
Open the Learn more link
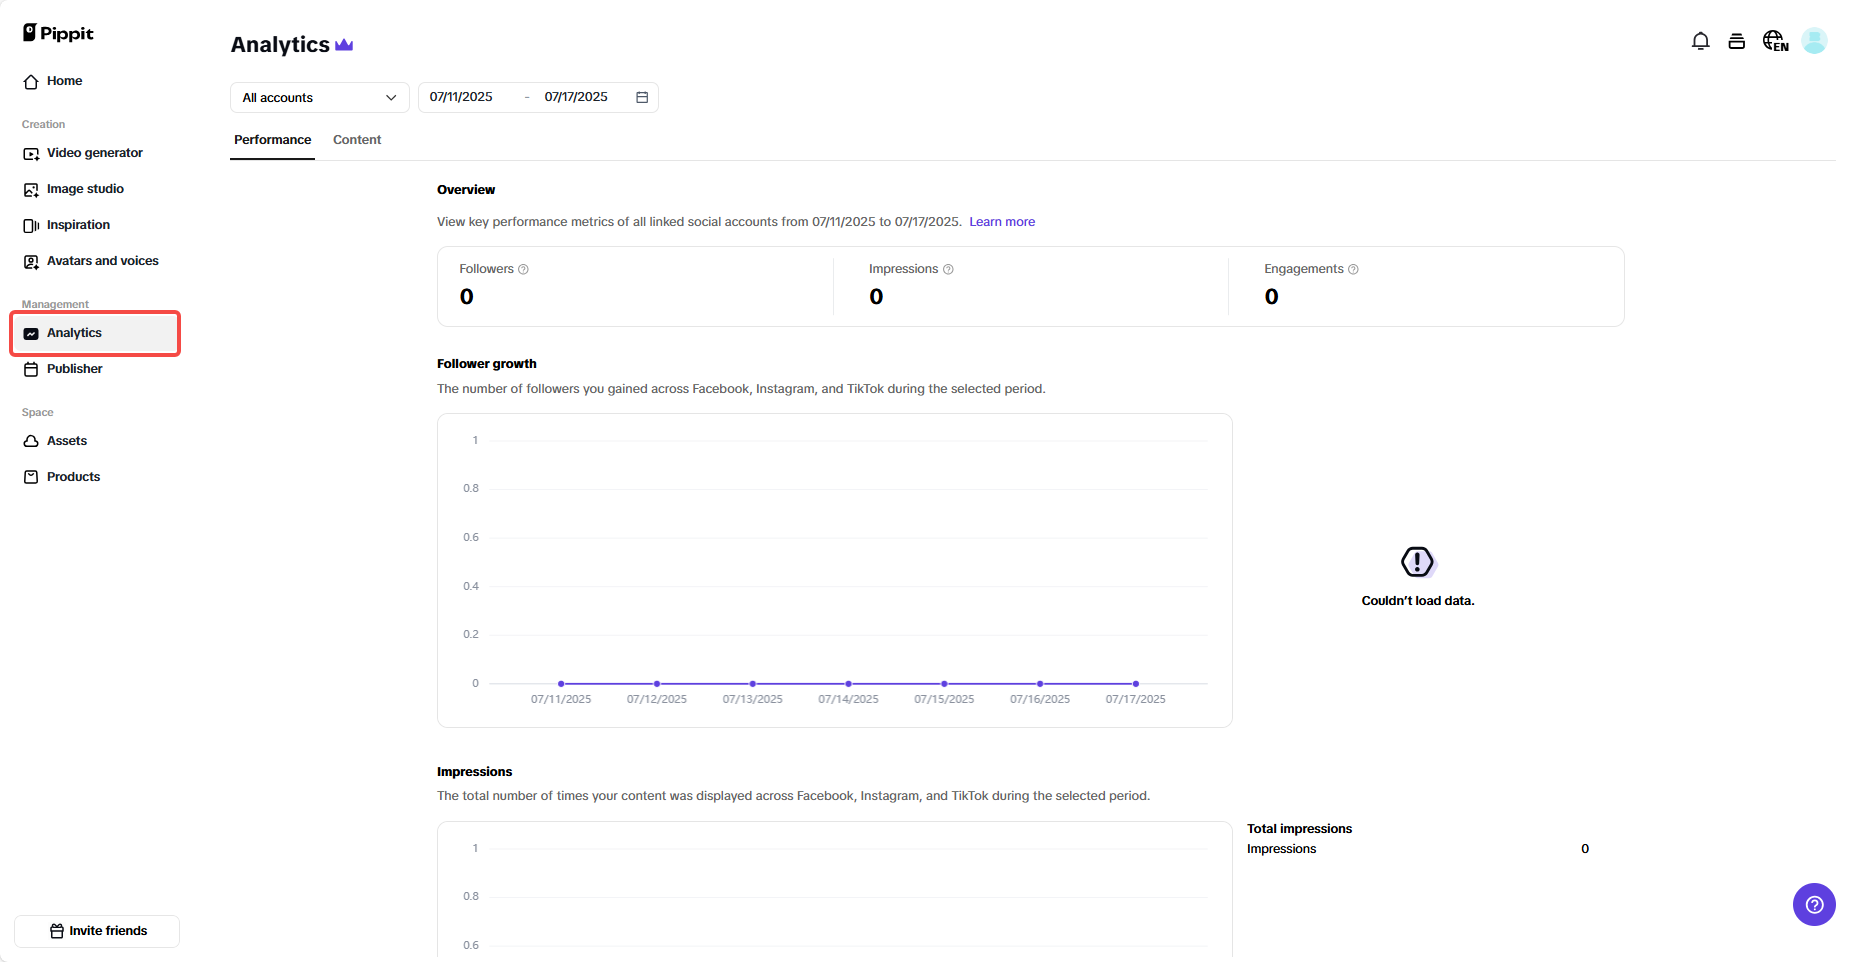pyautogui.click(x=1001, y=222)
